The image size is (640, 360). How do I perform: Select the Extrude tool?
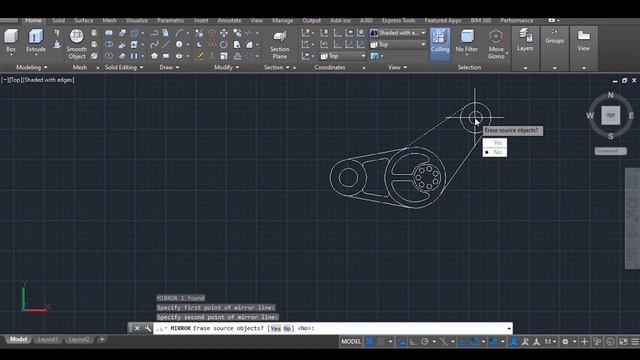tap(36, 41)
